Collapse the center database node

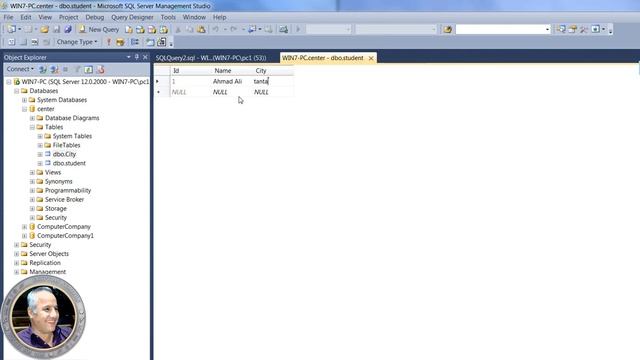coord(24,109)
